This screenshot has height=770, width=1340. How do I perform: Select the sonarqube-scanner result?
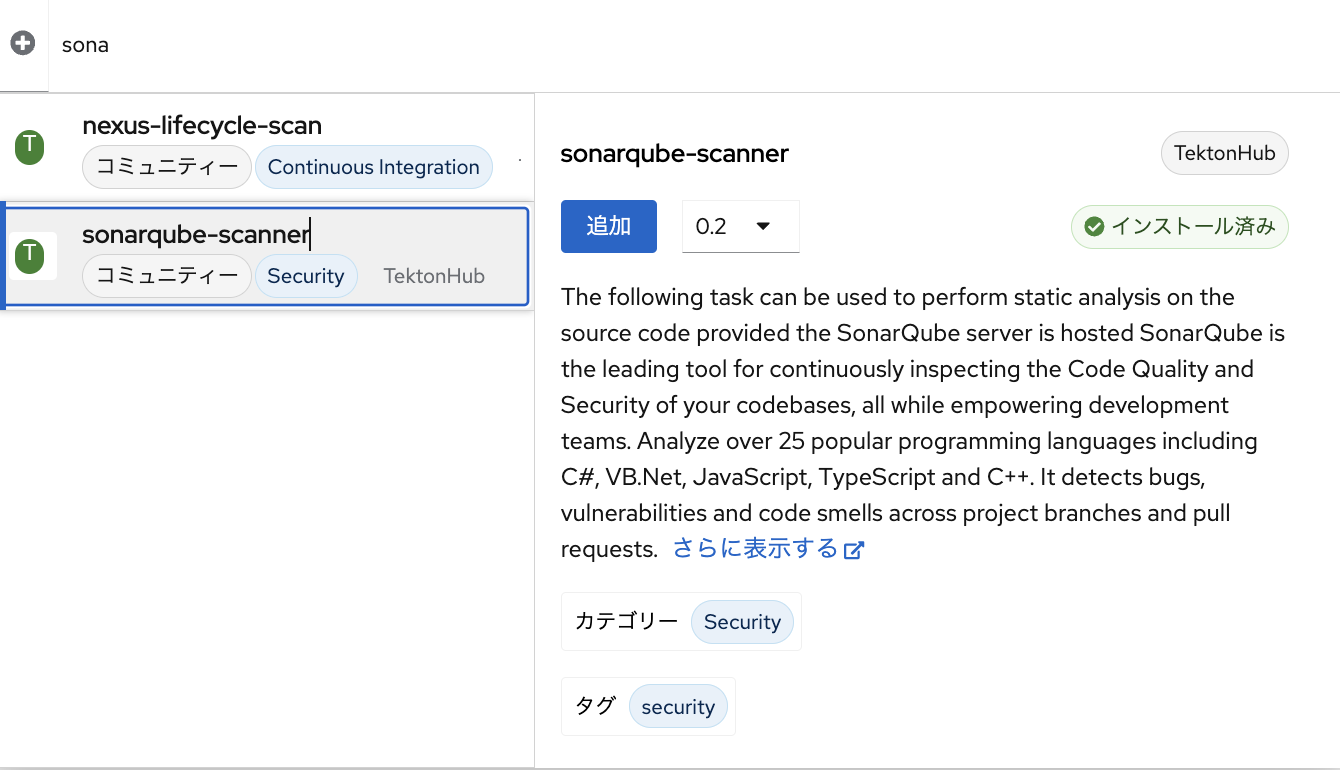click(x=196, y=235)
